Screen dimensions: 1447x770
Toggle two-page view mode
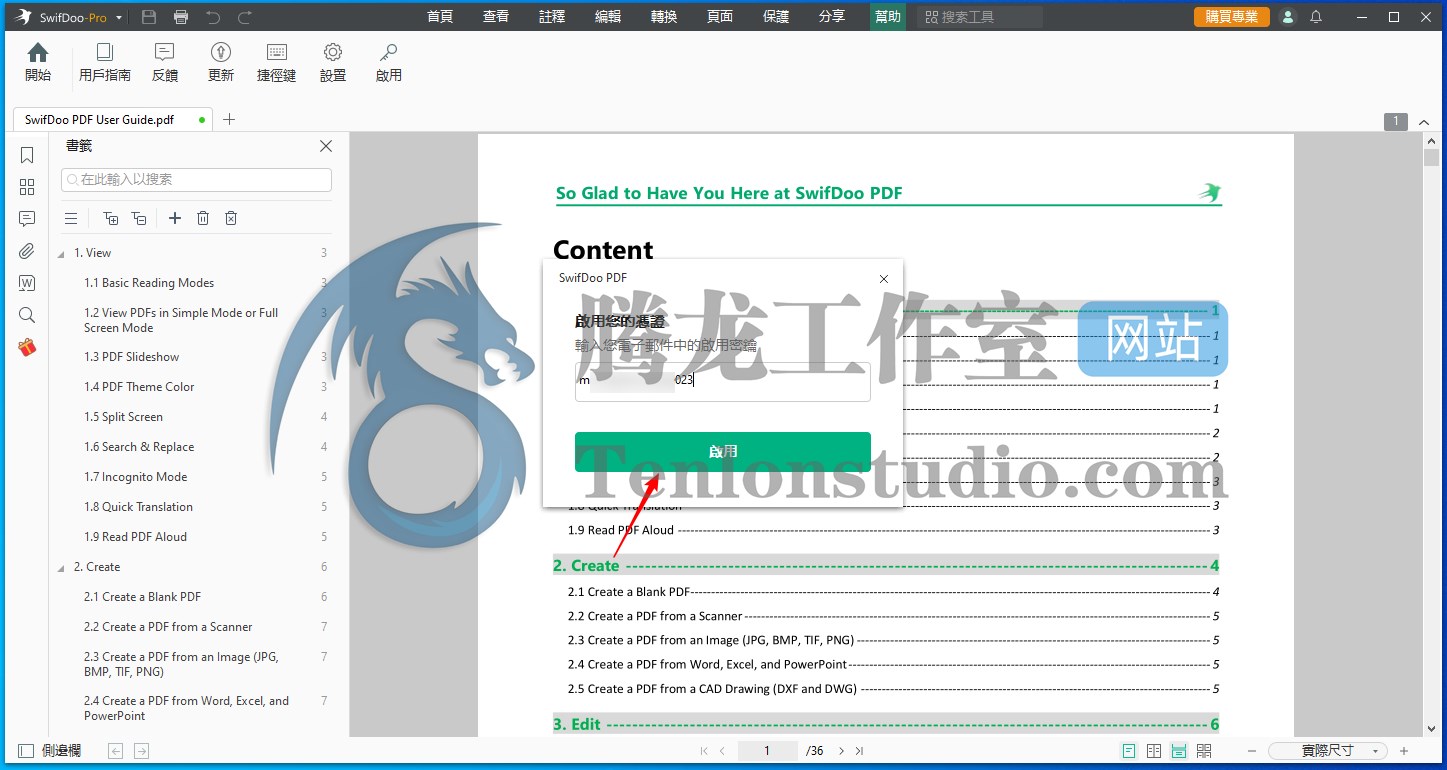(1154, 750)
